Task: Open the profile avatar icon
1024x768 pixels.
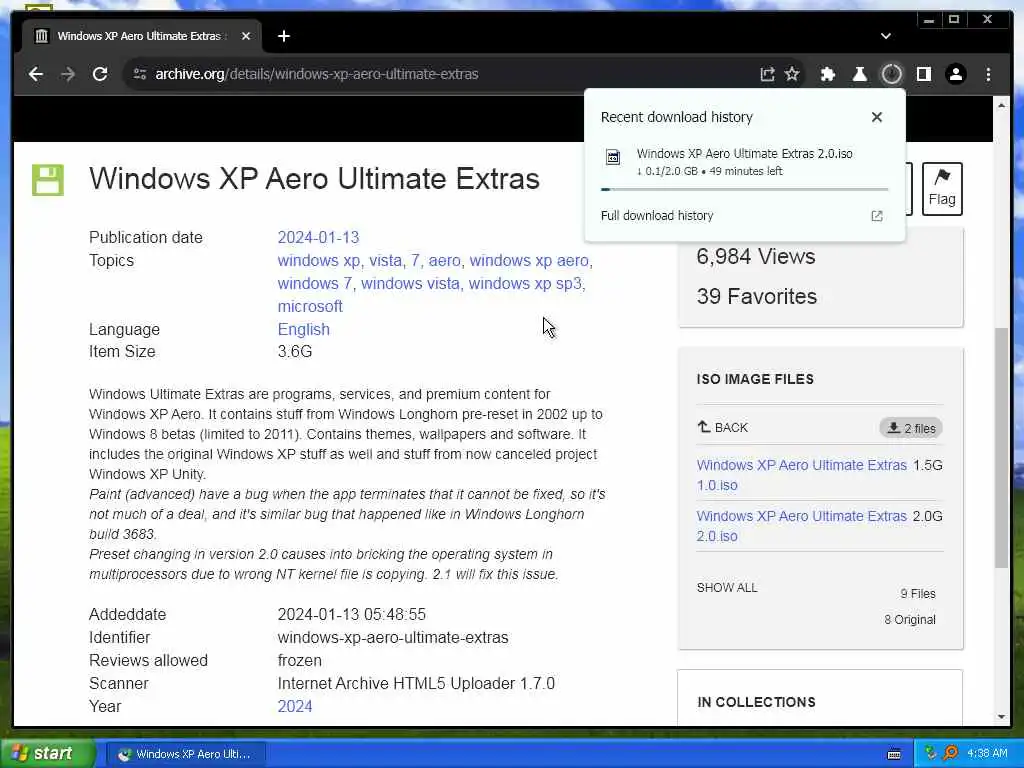Action: (955, 74)
